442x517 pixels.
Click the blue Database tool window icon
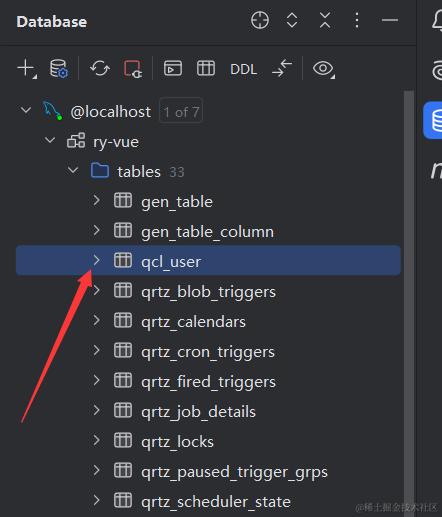[x=433, y=120]
